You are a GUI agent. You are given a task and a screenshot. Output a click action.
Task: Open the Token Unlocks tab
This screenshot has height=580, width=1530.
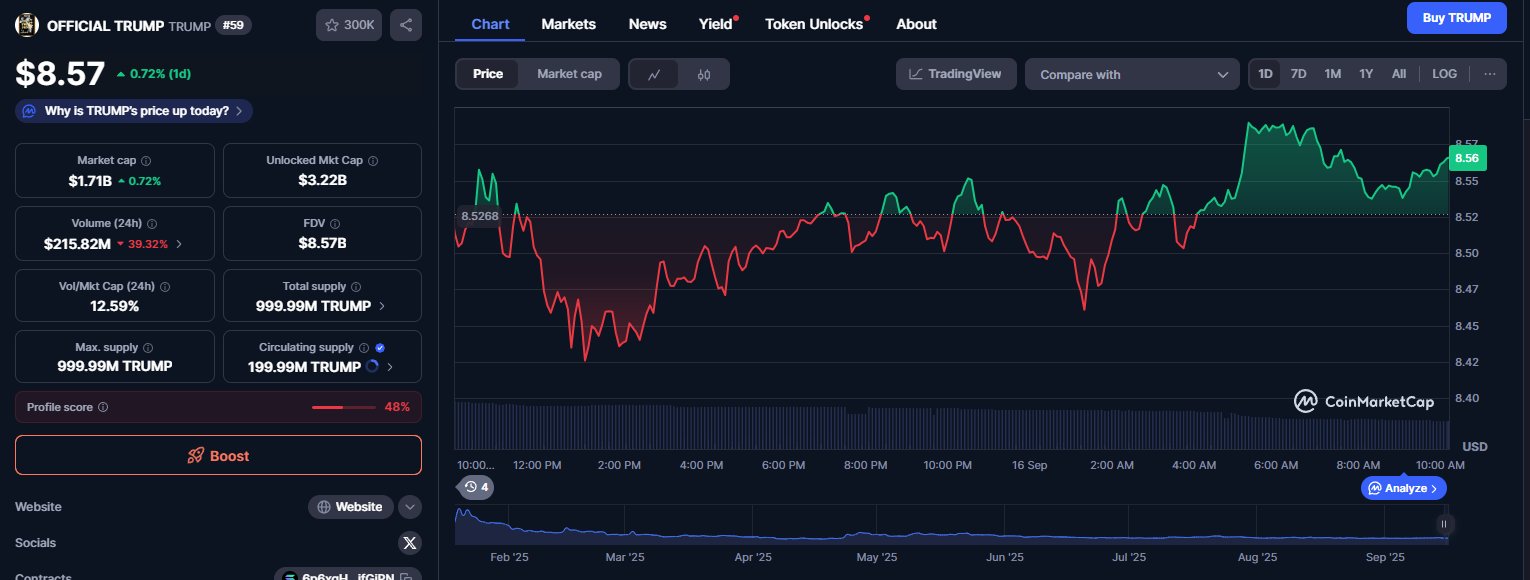coord(813,24)
